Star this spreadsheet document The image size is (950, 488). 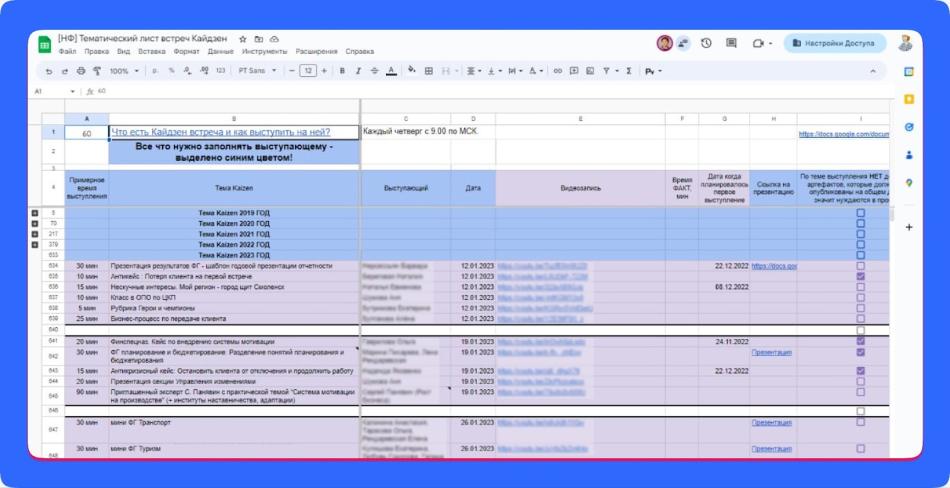[243, 39]
